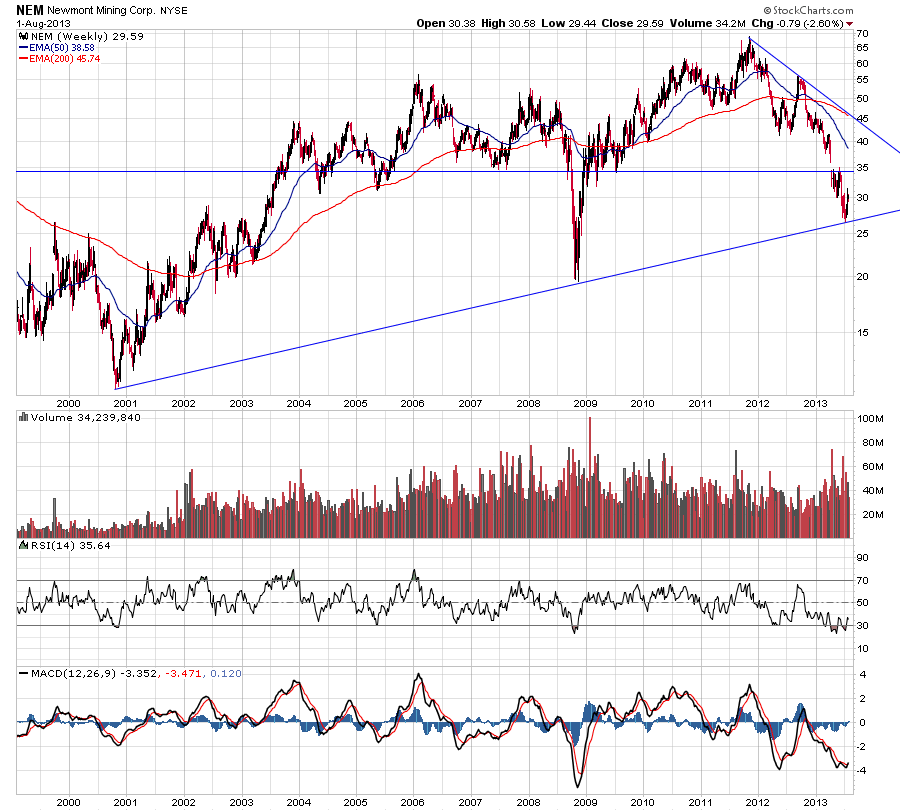Click the blue EMA(50) legend line
The width and height of the screenshot is (900, 811).
24,48
